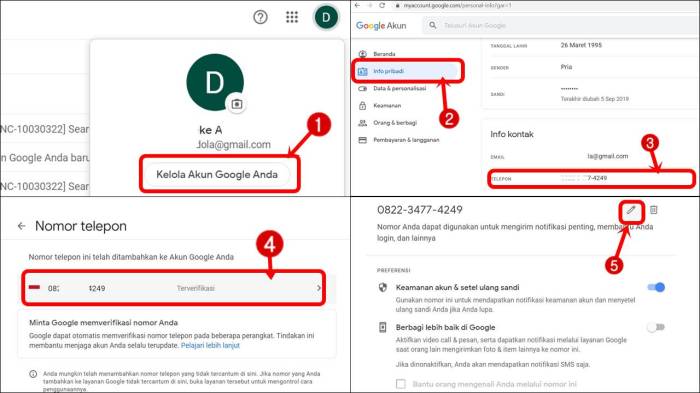Screen dimensions: 700x393
Task: Go back using arrow beside Nomor telepon
Action: (21, 226)
